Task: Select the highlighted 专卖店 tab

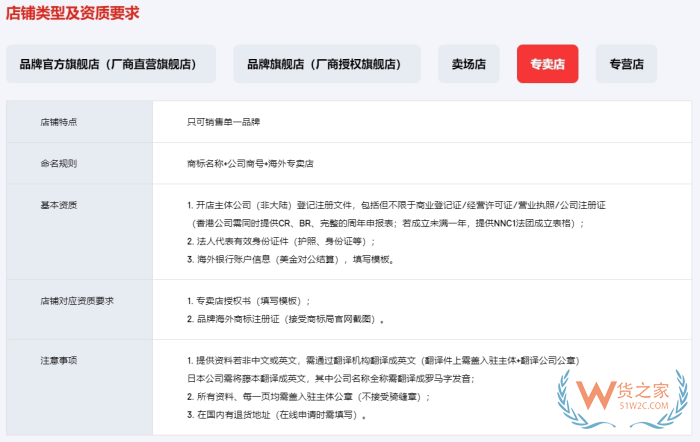Action: 547,64
